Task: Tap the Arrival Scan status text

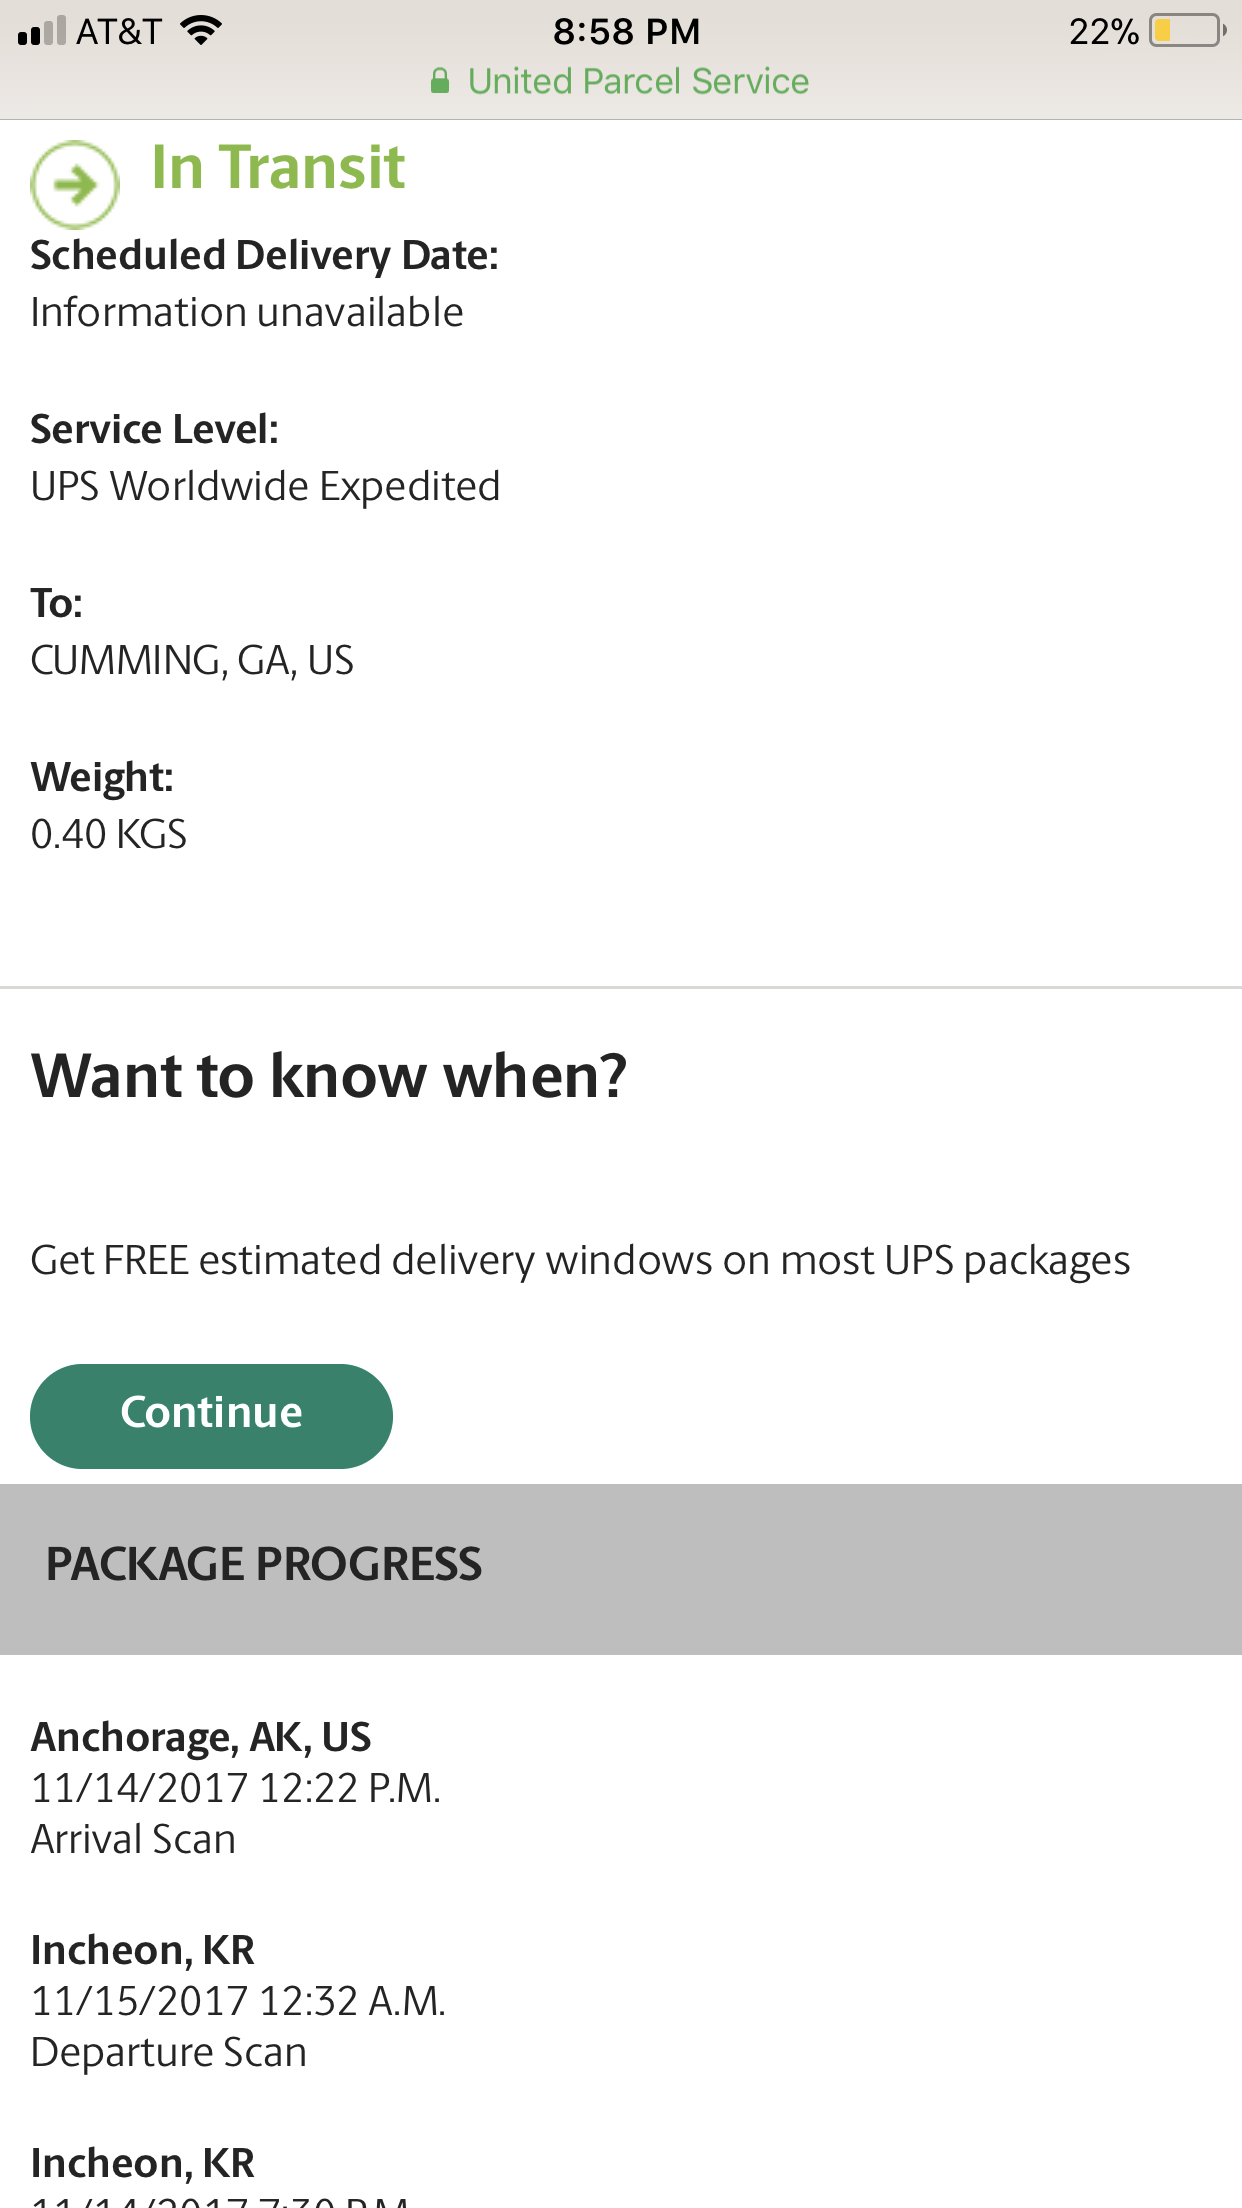Action: pyautogui.click(x=133, y=1839)
